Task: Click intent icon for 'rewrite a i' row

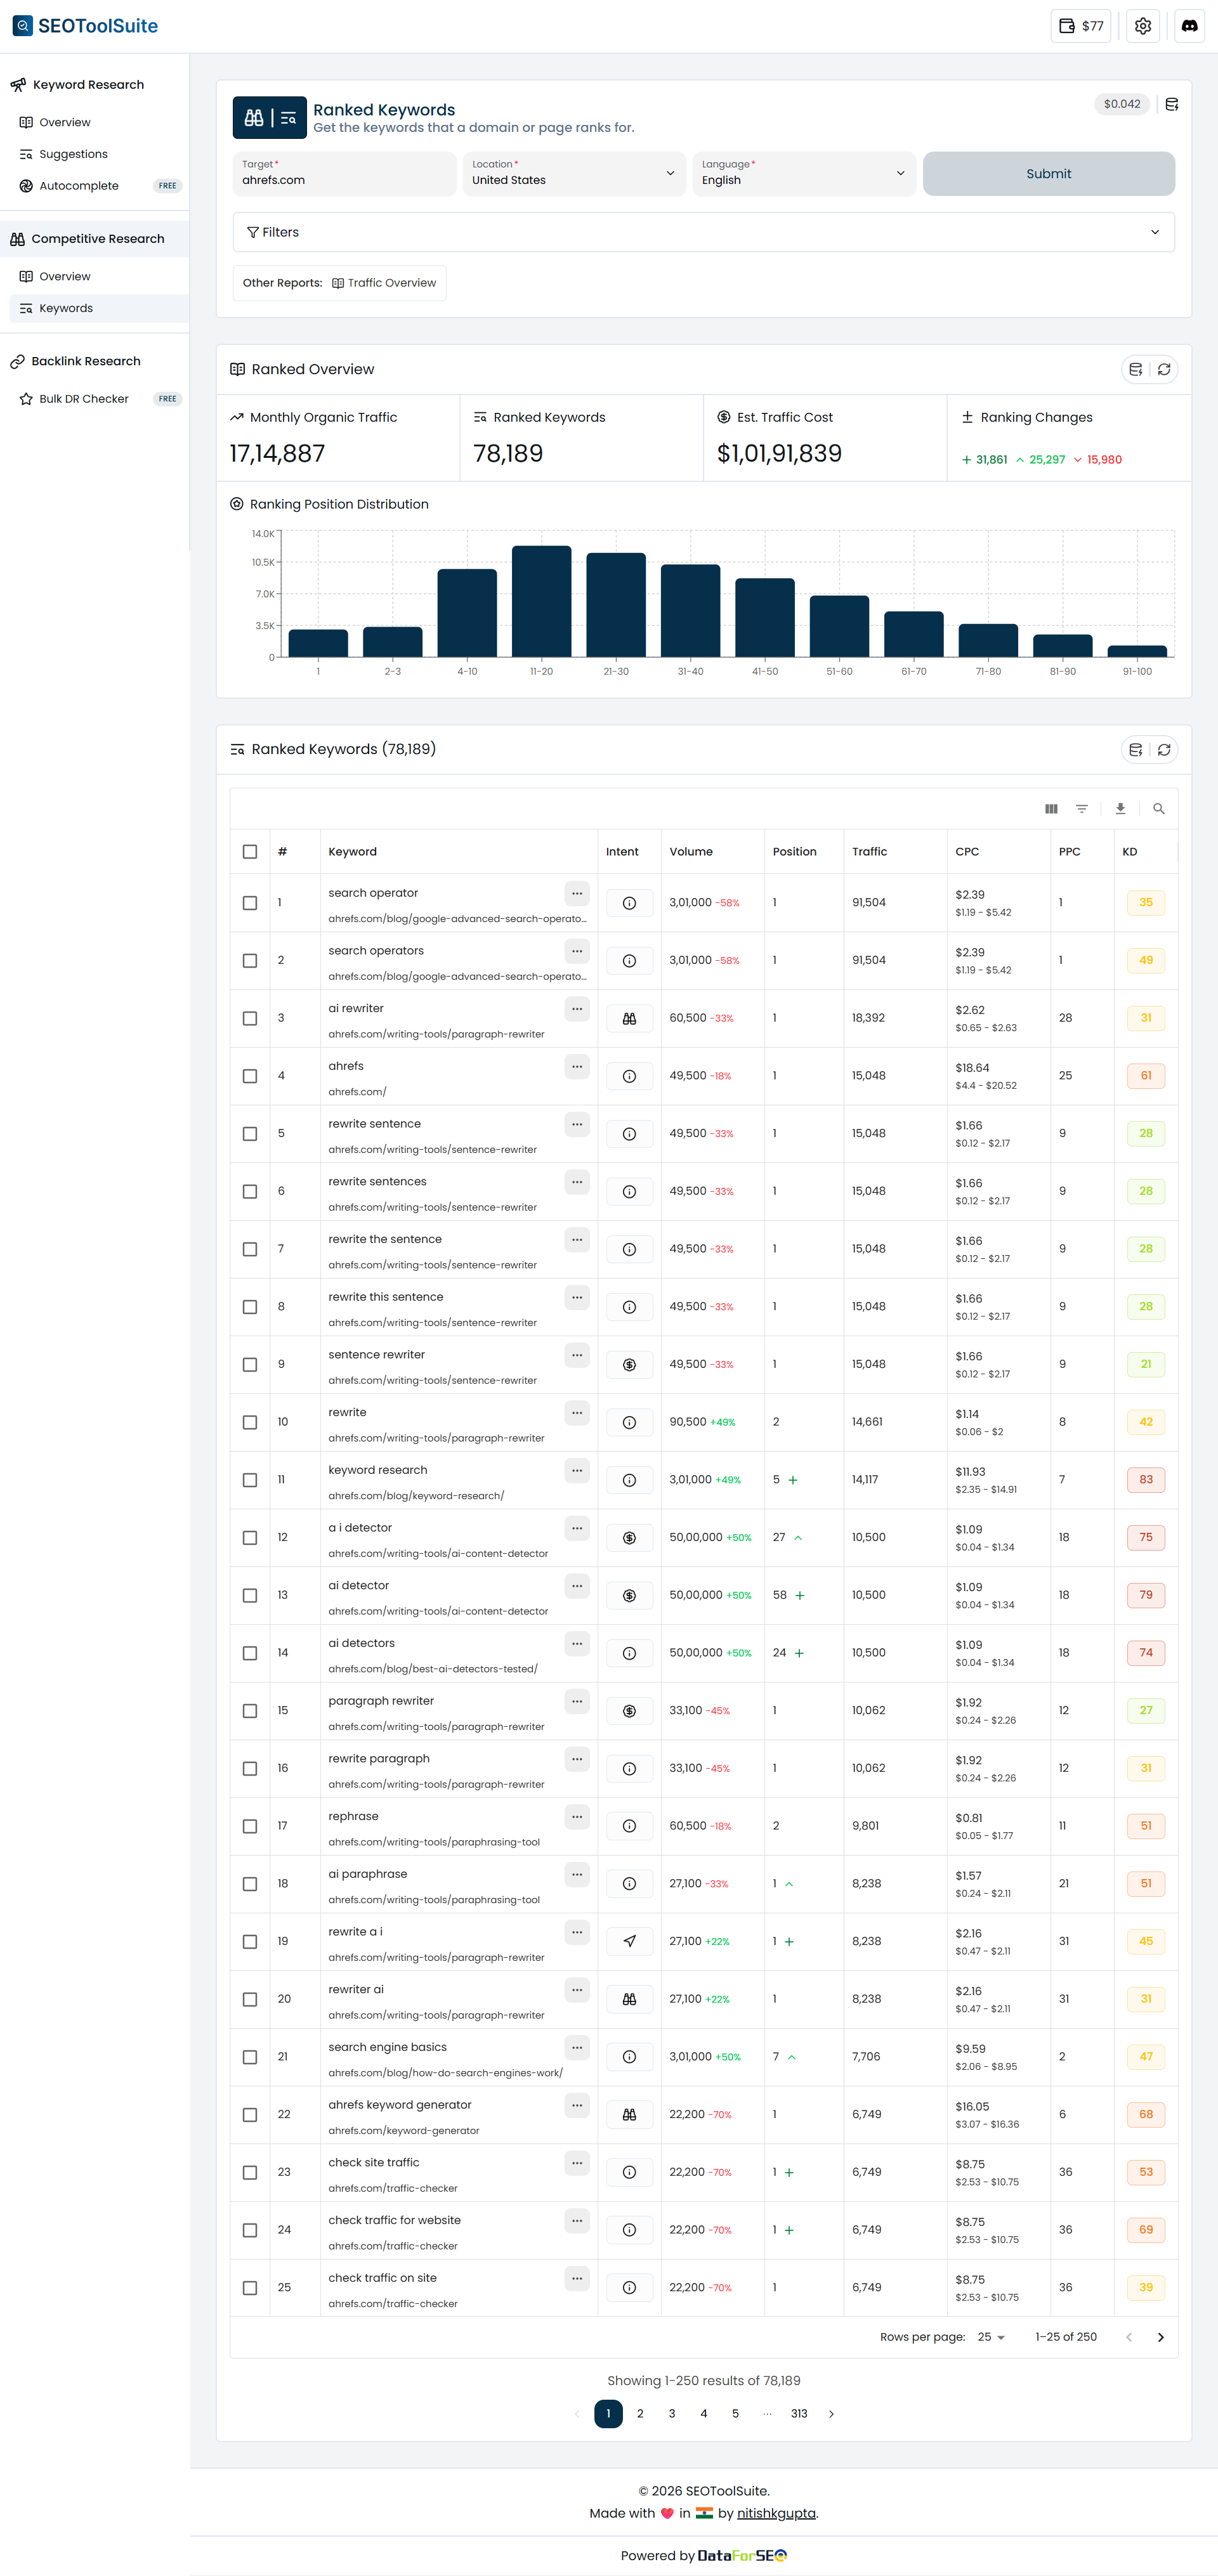Action: pos(629,1941)
